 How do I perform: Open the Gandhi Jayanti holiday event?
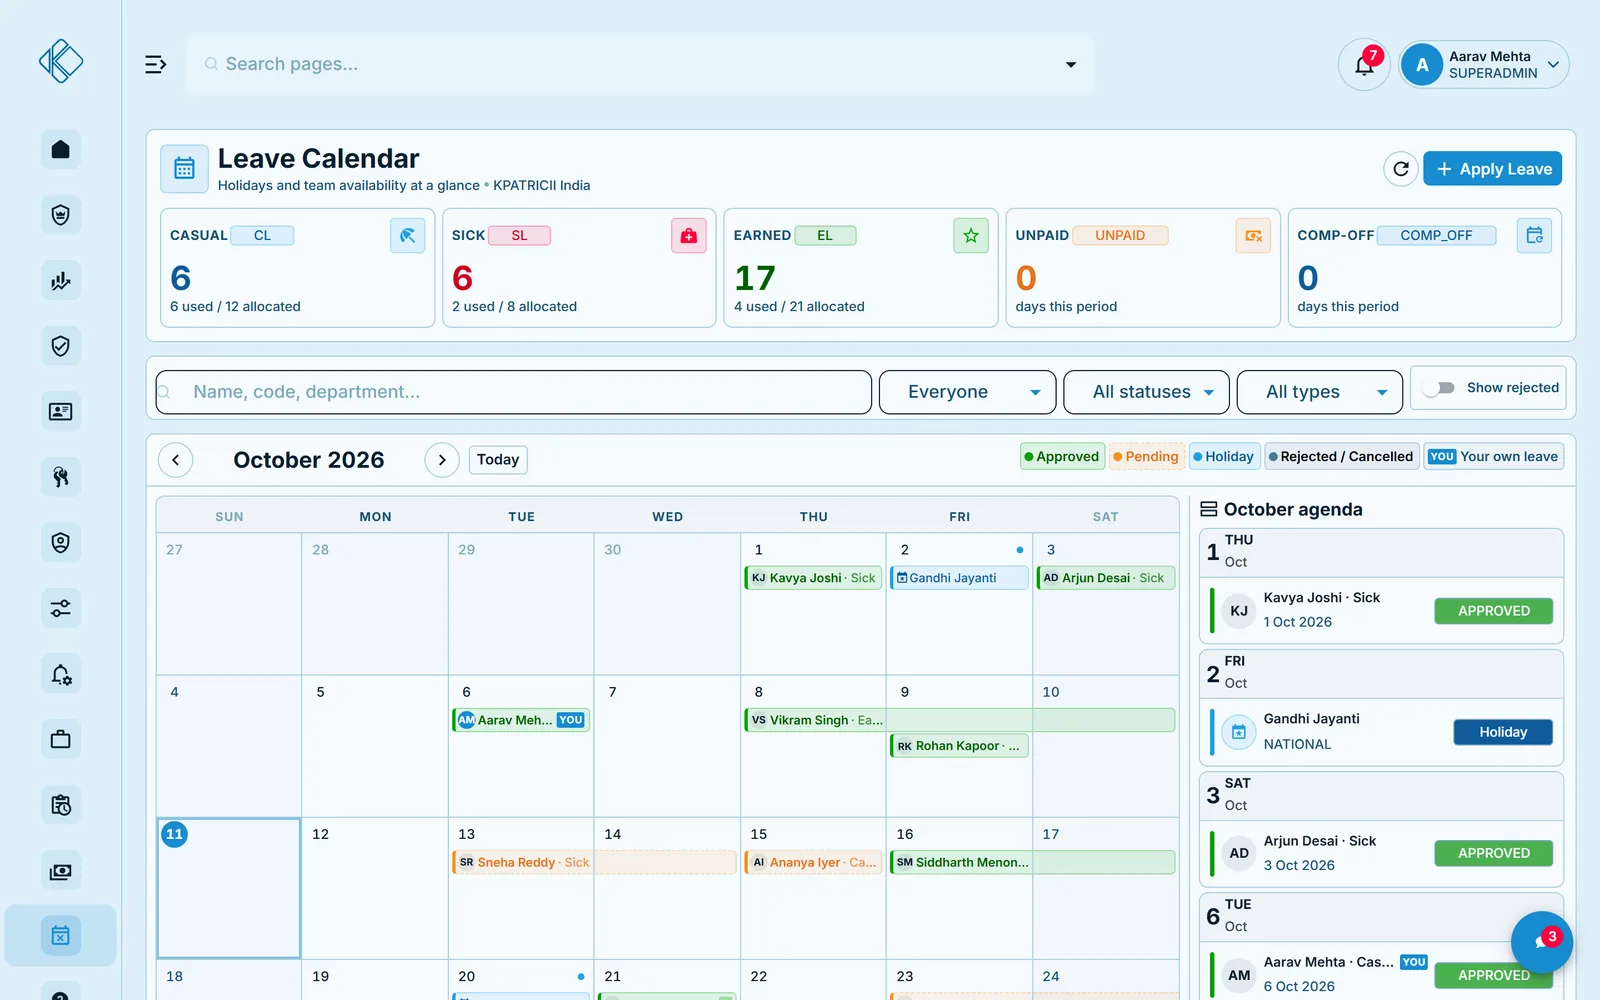[959, 578]
